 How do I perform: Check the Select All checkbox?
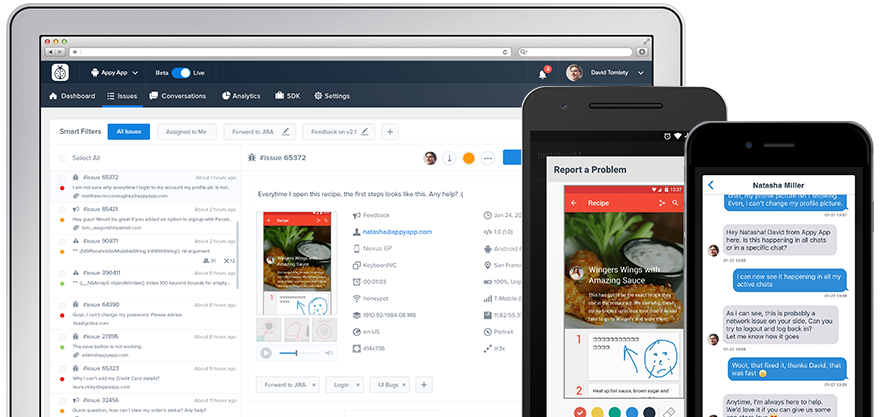(x=63, y=158)
